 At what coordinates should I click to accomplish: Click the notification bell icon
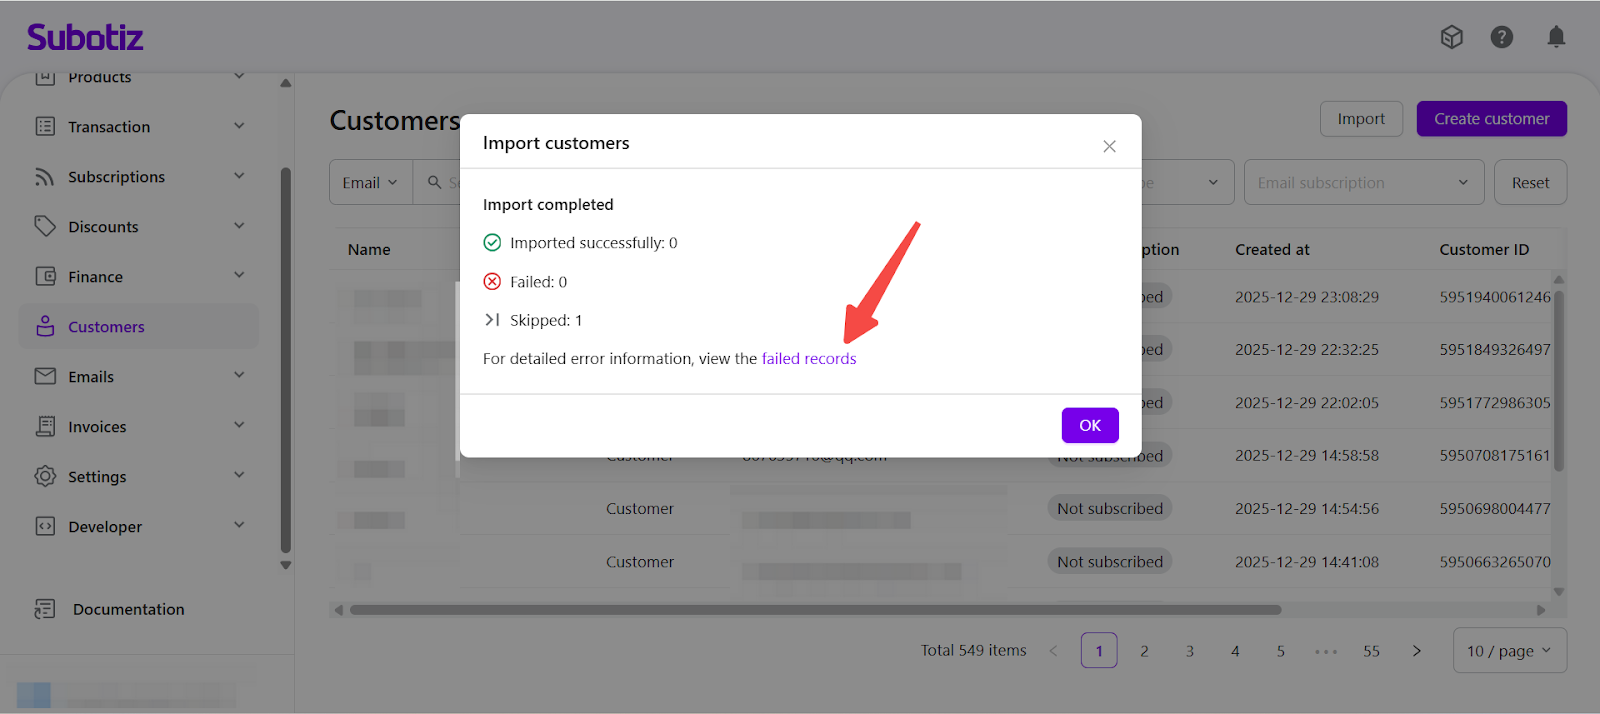(x=1556, y=38)
